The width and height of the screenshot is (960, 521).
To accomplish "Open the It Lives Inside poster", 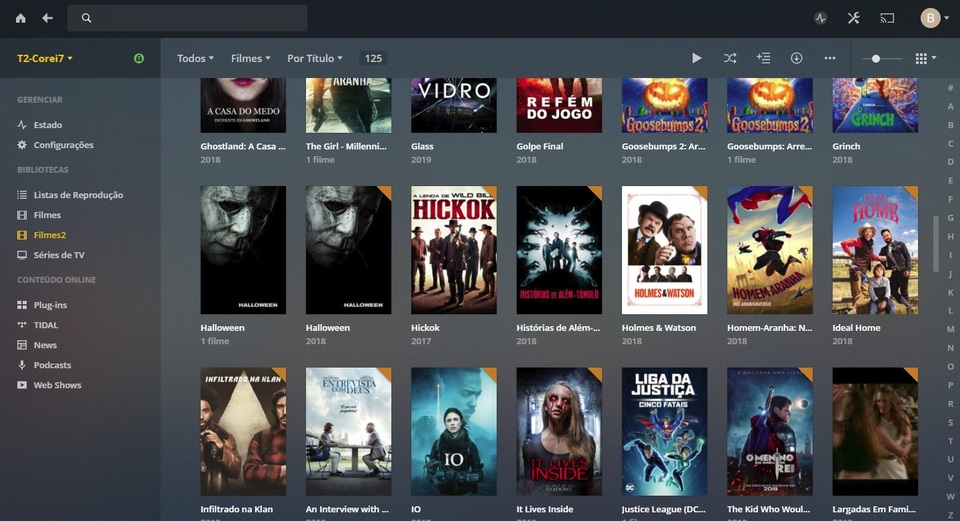I will [559, 432].
